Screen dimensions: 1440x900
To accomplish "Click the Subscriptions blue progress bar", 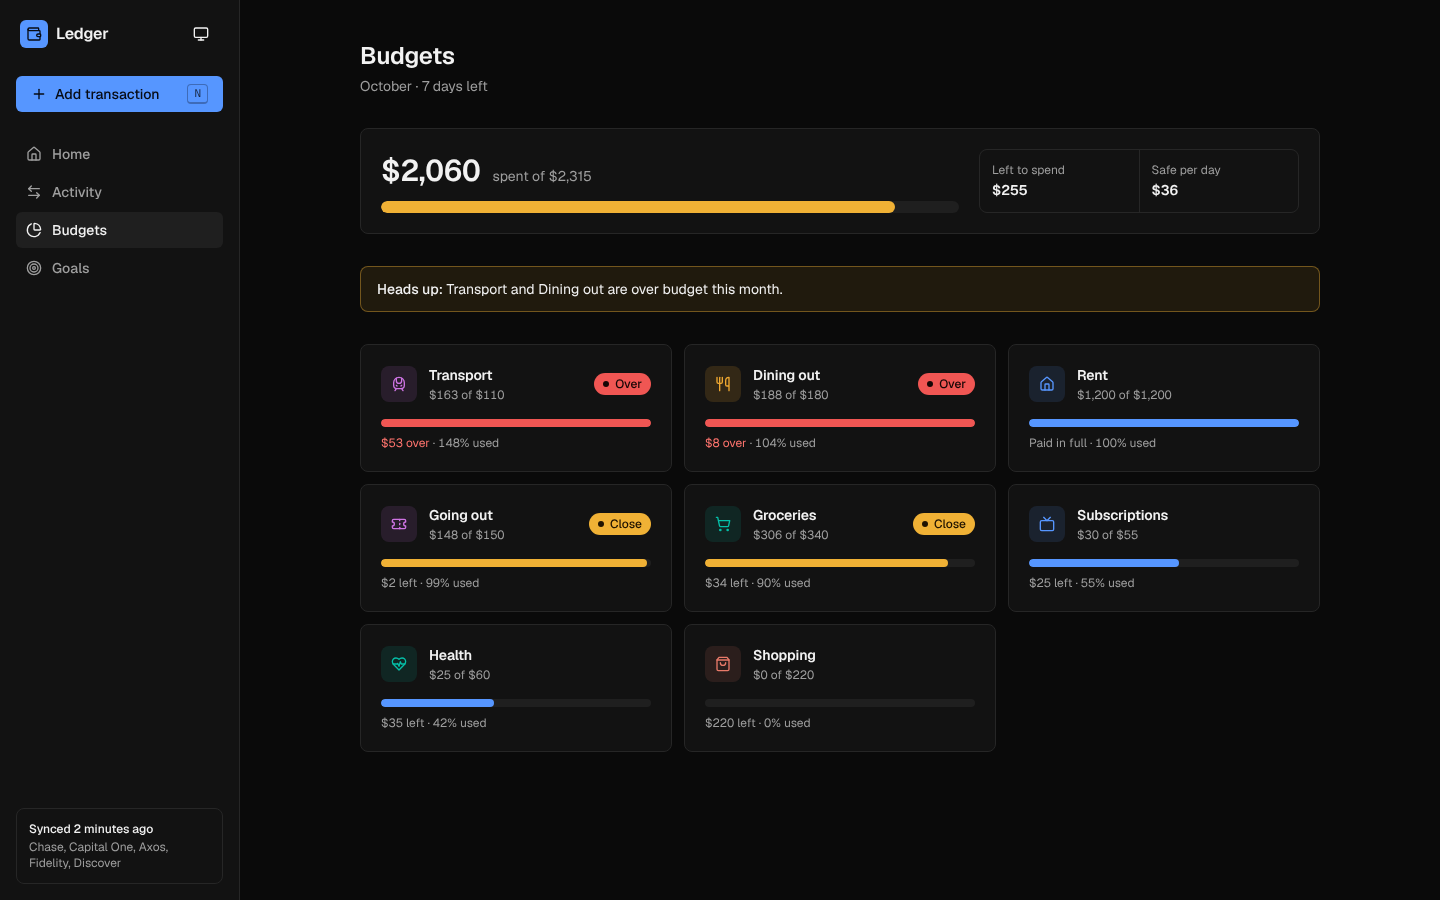I will coord(1164,563).
